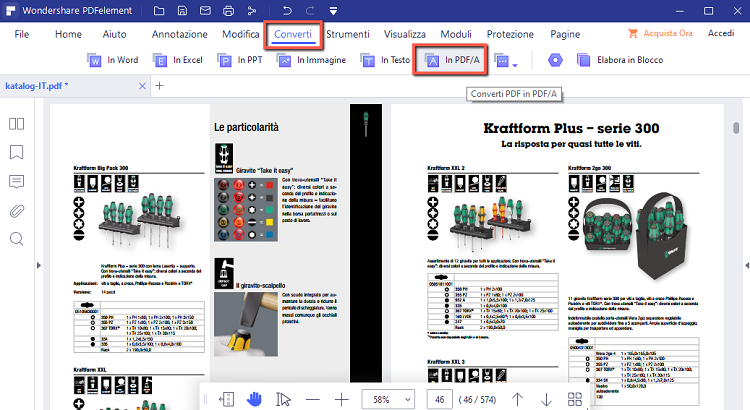Convert PDF In Testo
The image size is (750, 410).
click(386, 60)
